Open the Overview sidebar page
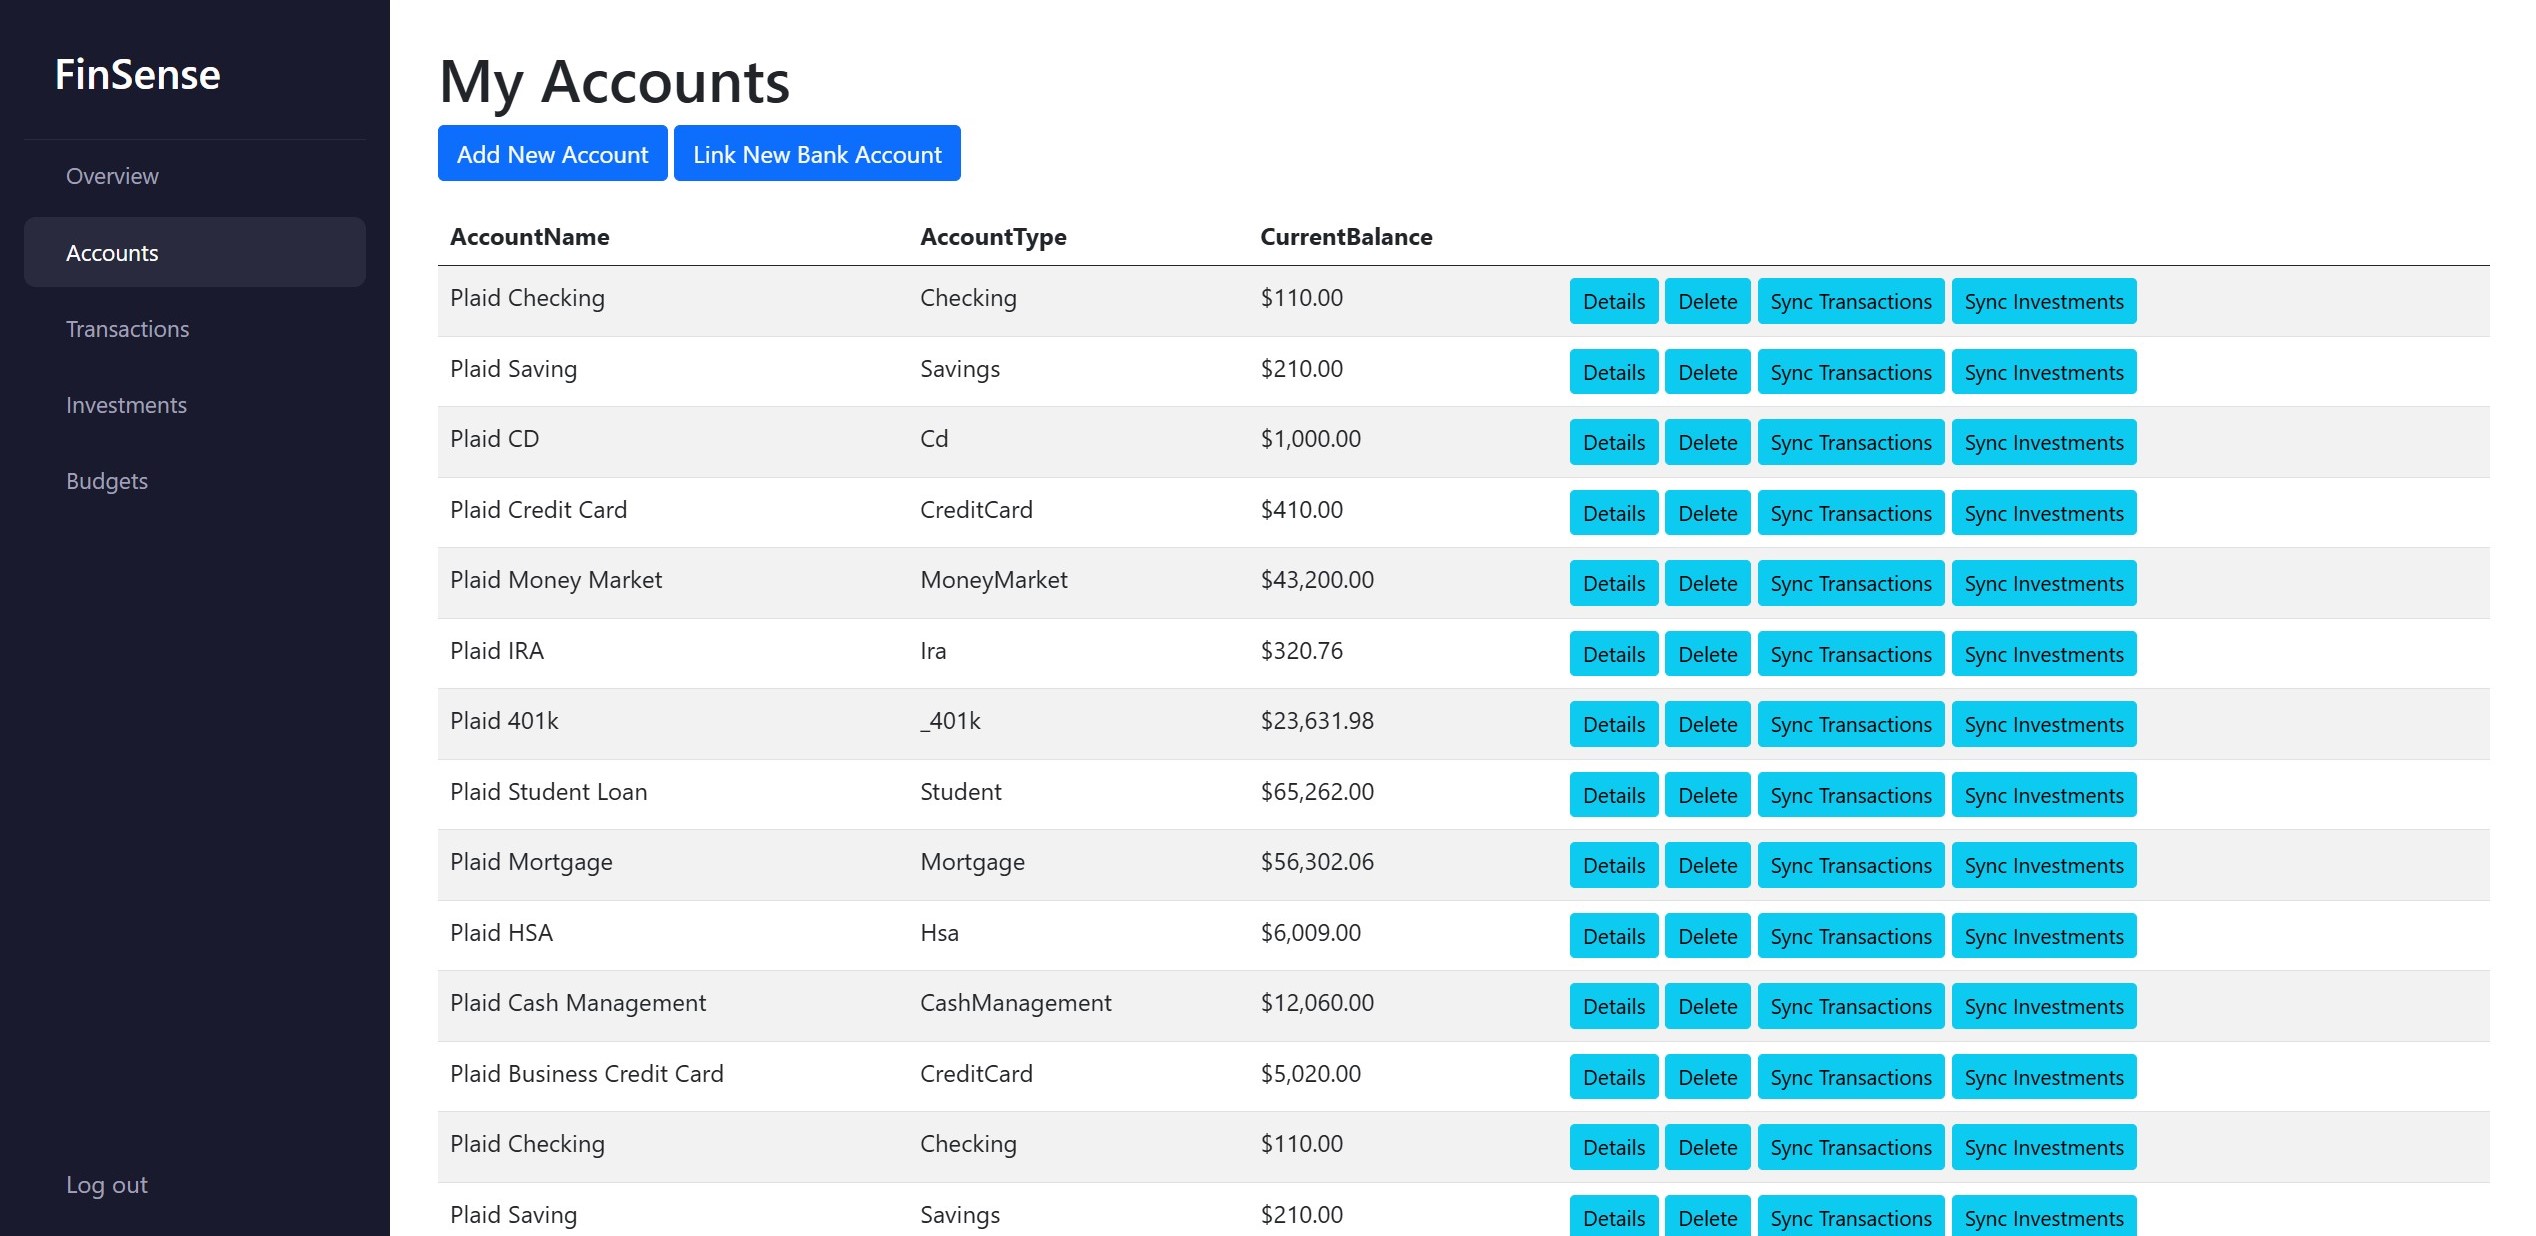 tap(112, 176)
